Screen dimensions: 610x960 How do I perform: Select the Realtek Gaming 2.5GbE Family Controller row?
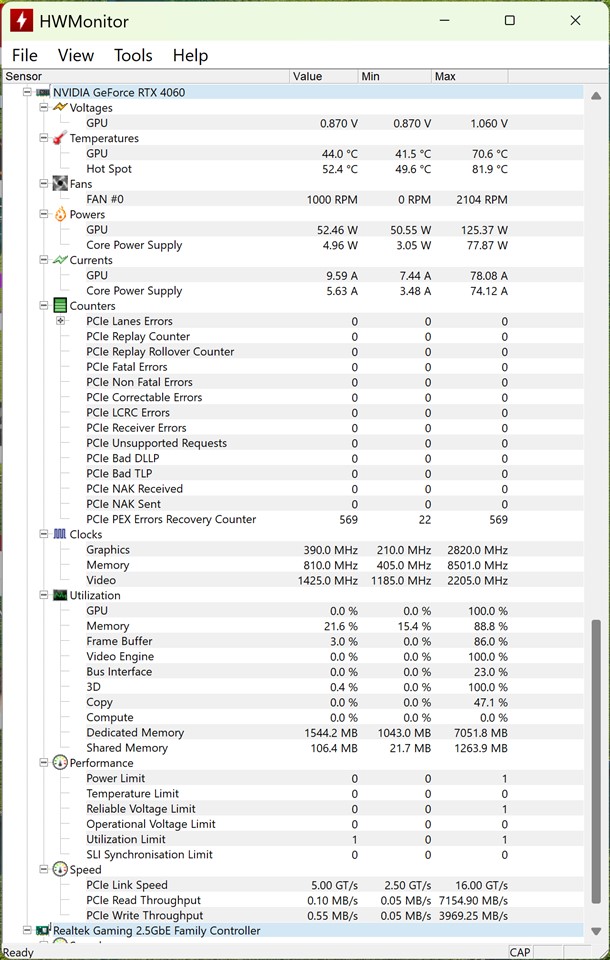click(156, 931)
